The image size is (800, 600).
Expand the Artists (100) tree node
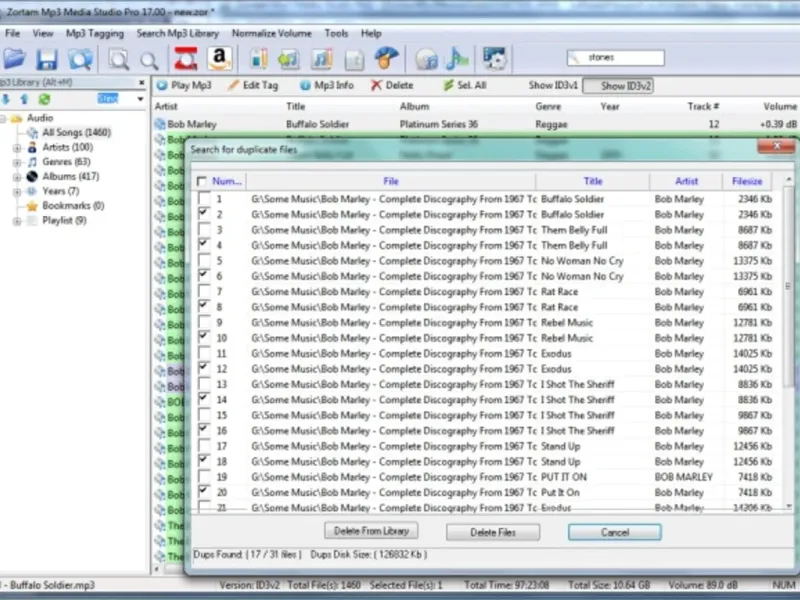pyautogui.click(x=17, y=148)
